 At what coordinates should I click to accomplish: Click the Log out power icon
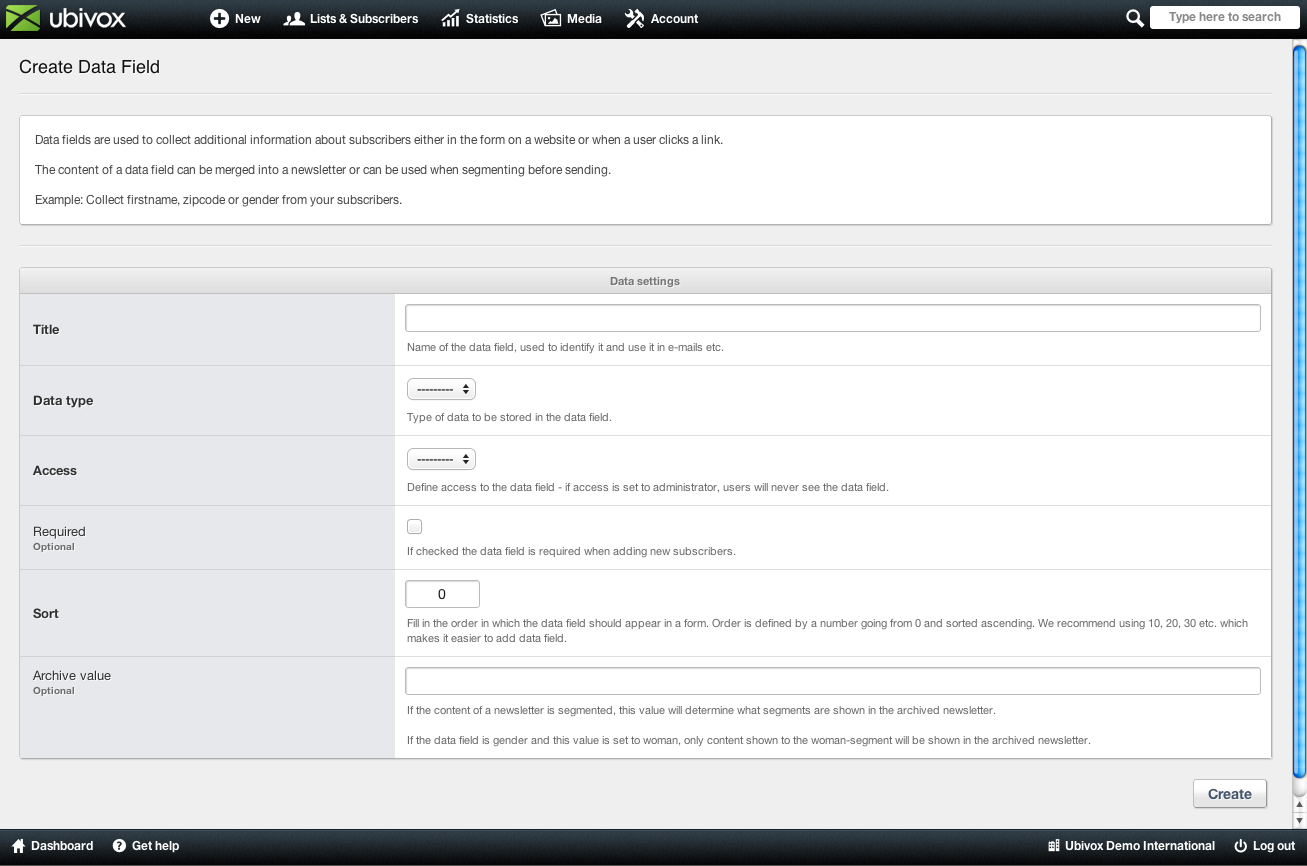pyautogui.click(x=1241, y=846)
